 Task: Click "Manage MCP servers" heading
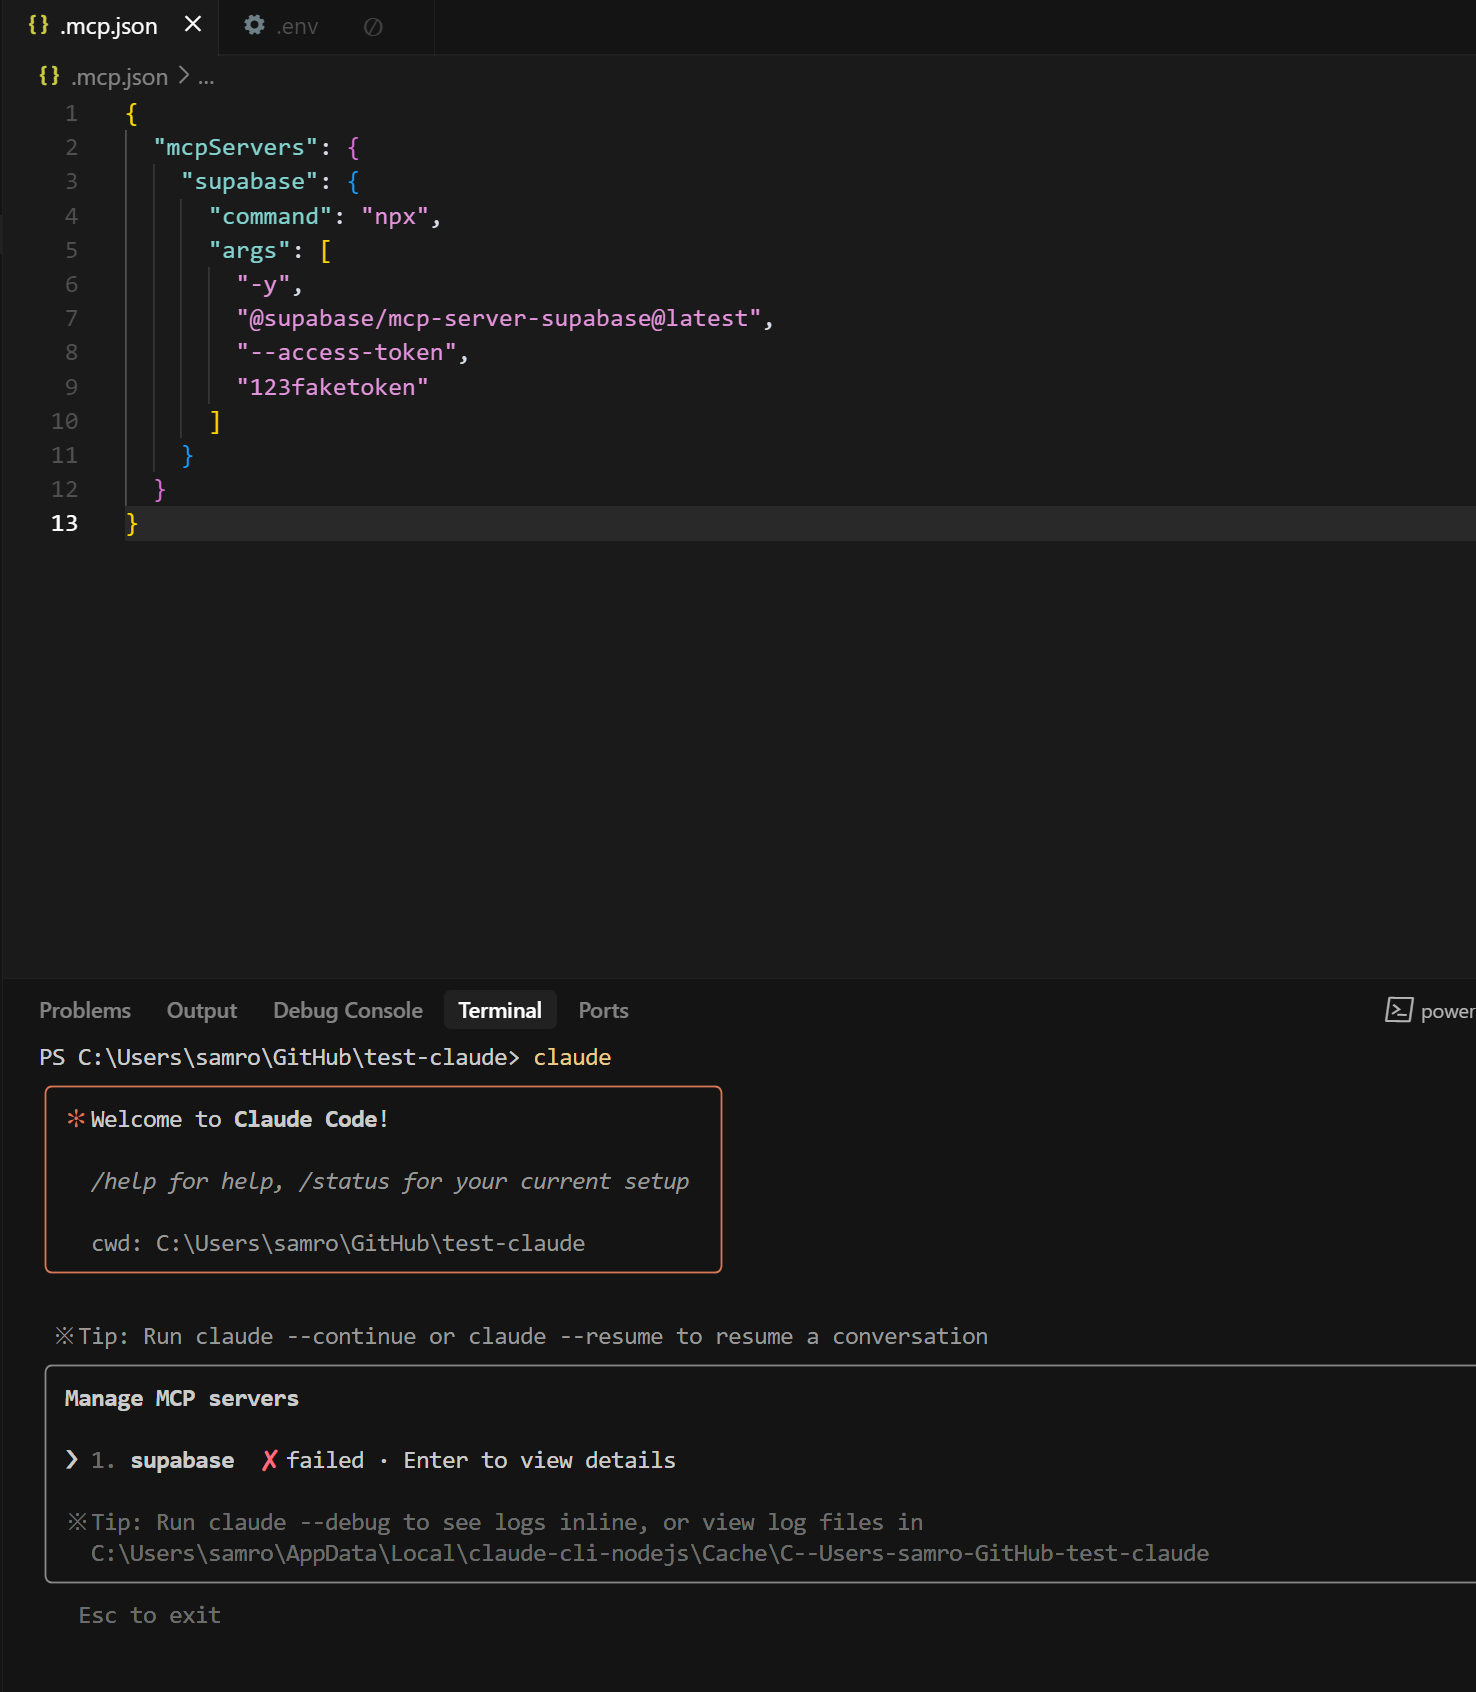[181, 1398]
